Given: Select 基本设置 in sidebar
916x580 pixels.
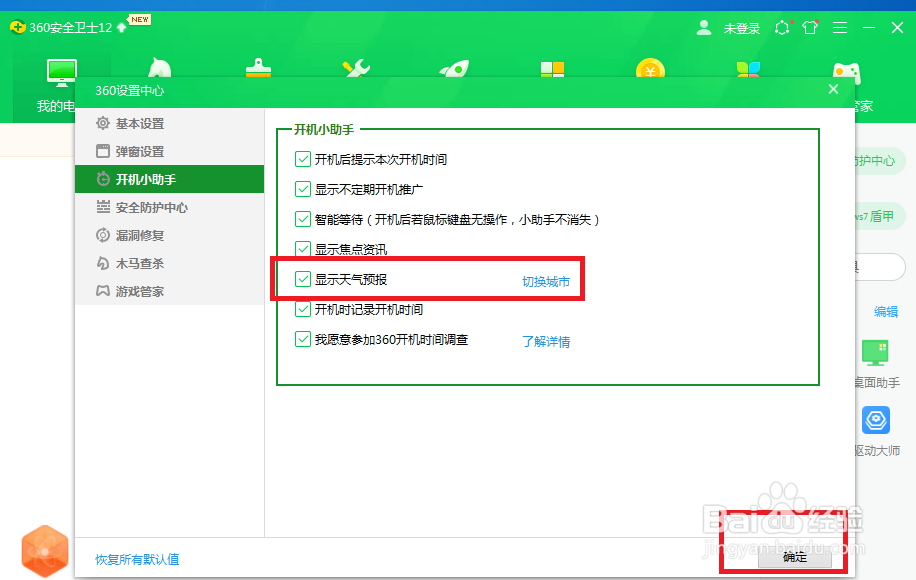Looking at the screenshot, I should 169,123.
